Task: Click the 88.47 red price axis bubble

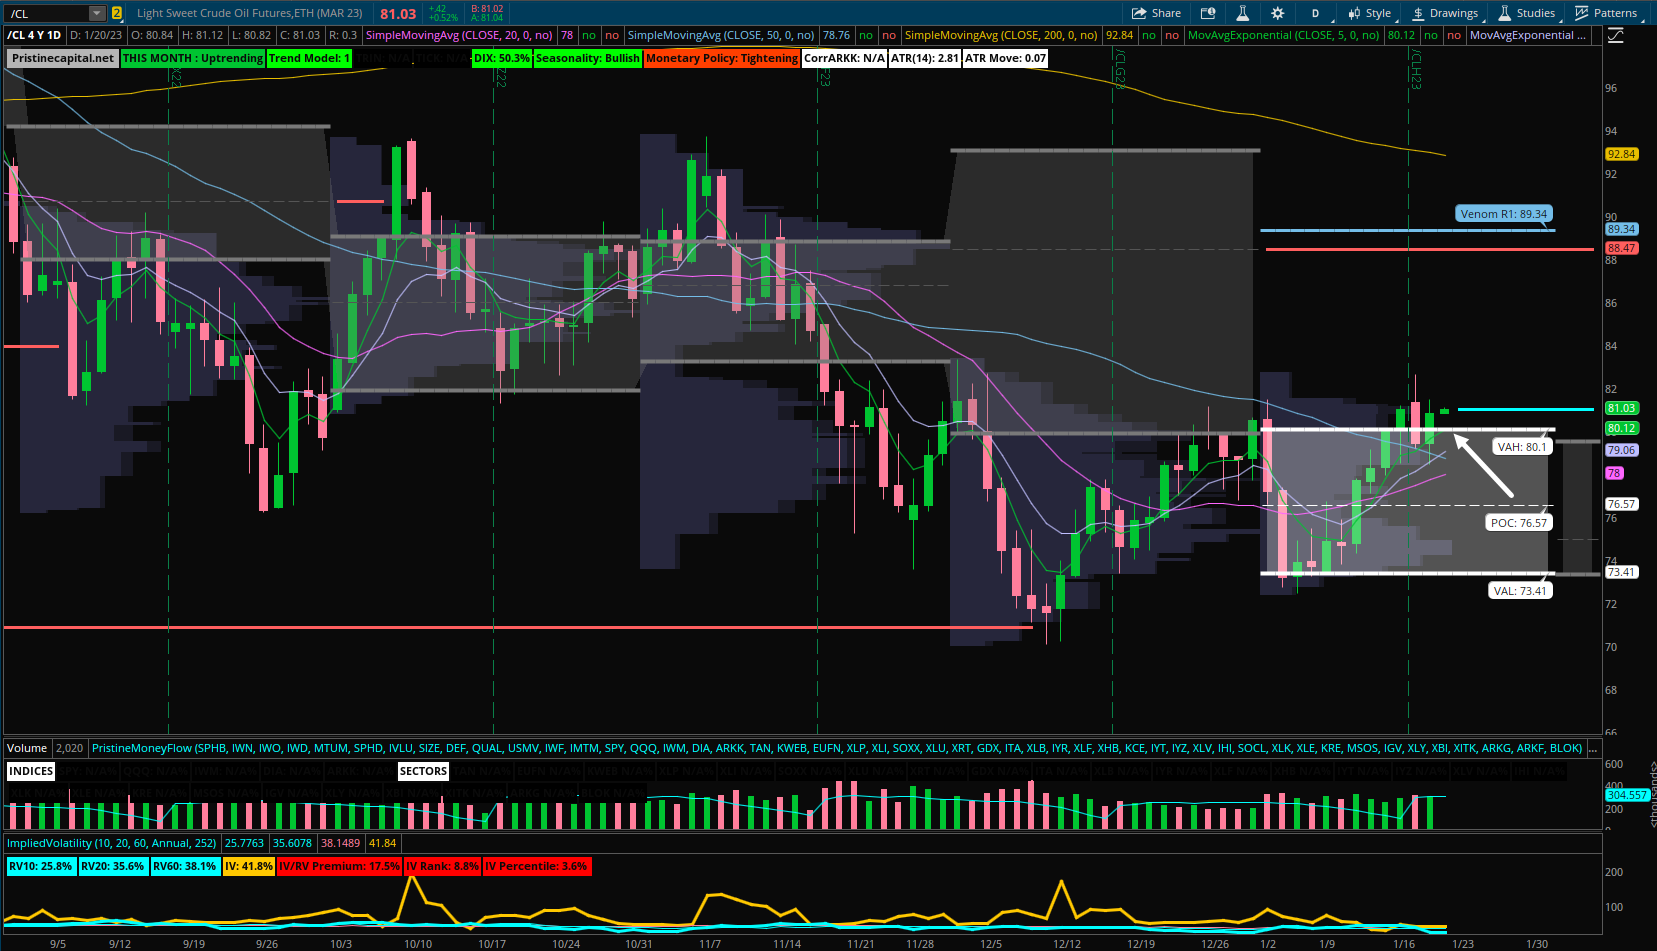Action: 1621,248
